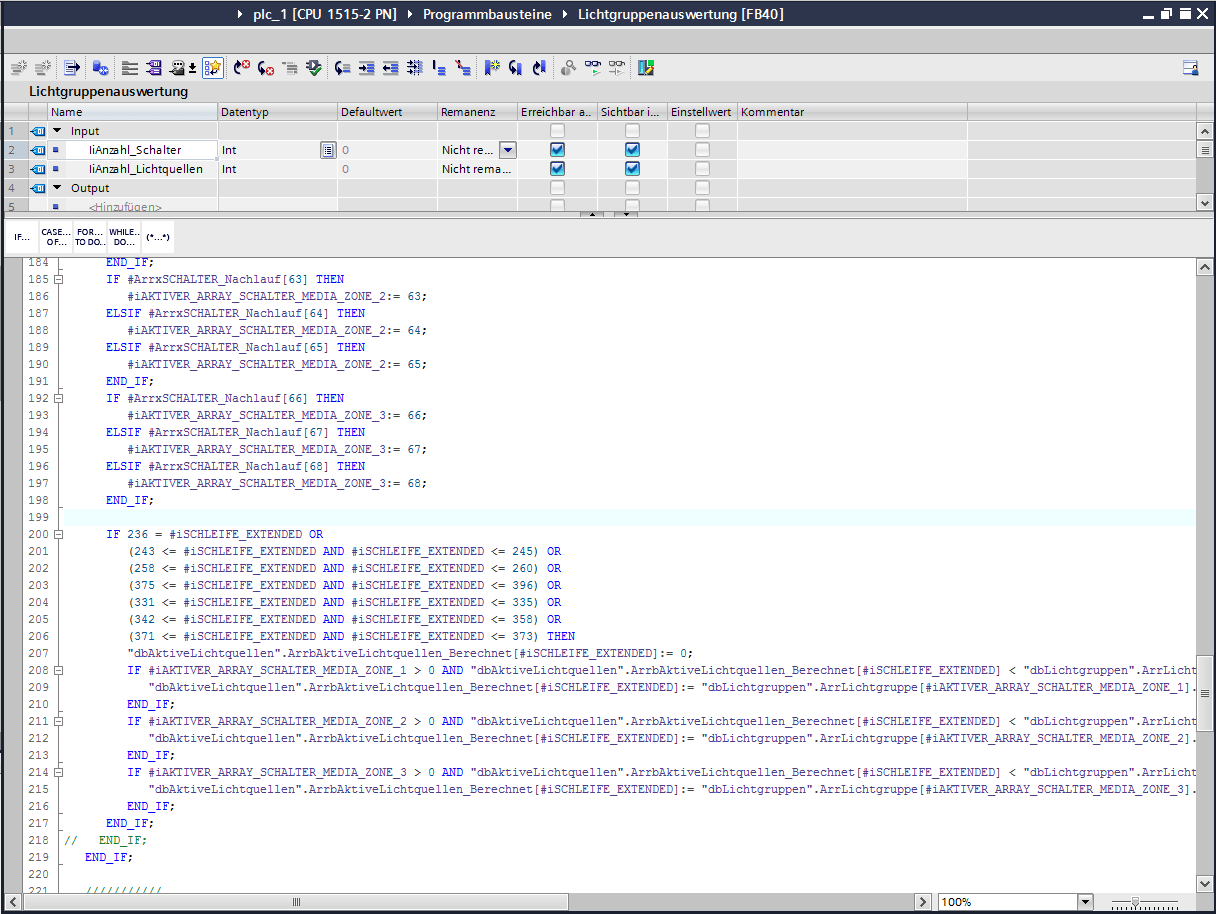
Task: Toggle Sichtbar checkbox for IiAnzahl_Schalter
Action: (x=632, y=150)
